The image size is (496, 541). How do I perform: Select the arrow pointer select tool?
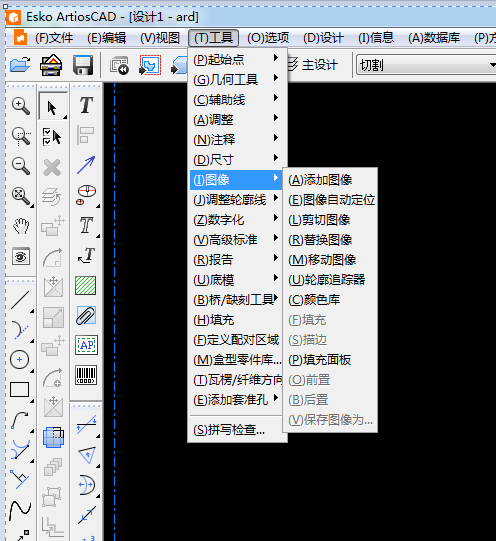coord(52,107)
